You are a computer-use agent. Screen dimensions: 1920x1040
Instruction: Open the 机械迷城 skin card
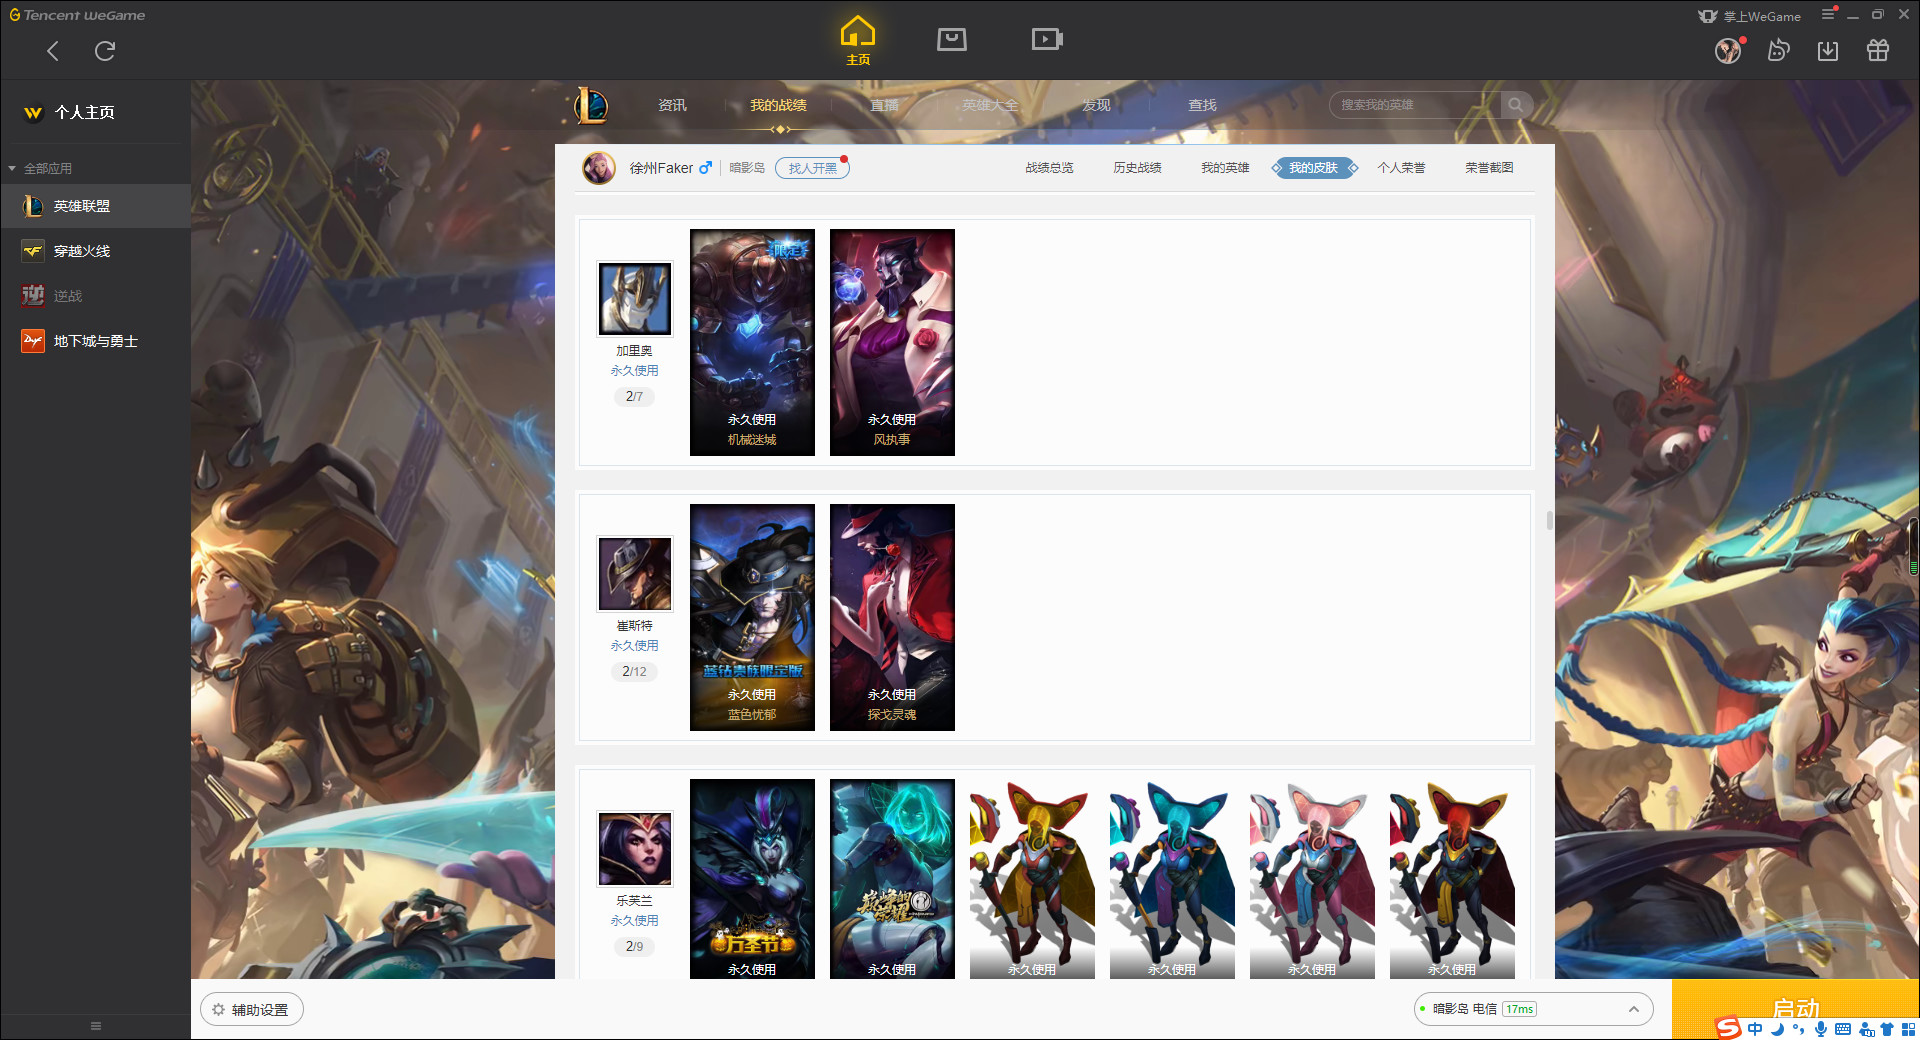point(752,342)
